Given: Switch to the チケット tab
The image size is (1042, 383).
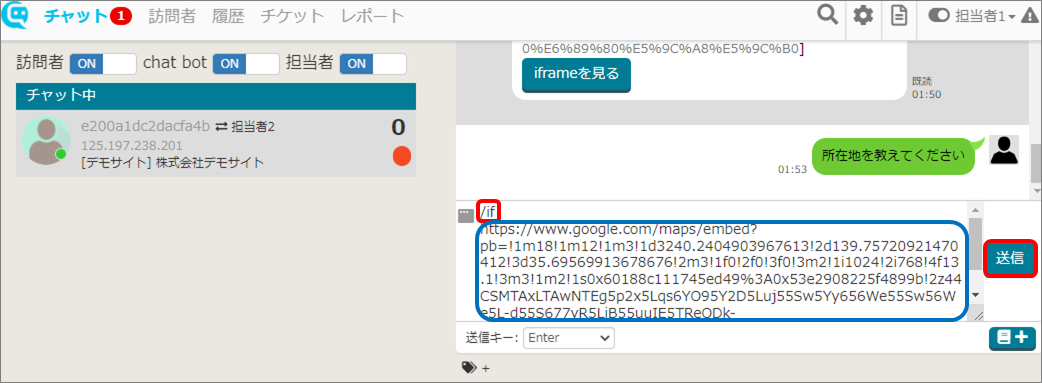Looking at the screenshot, I should click(292, 16).
